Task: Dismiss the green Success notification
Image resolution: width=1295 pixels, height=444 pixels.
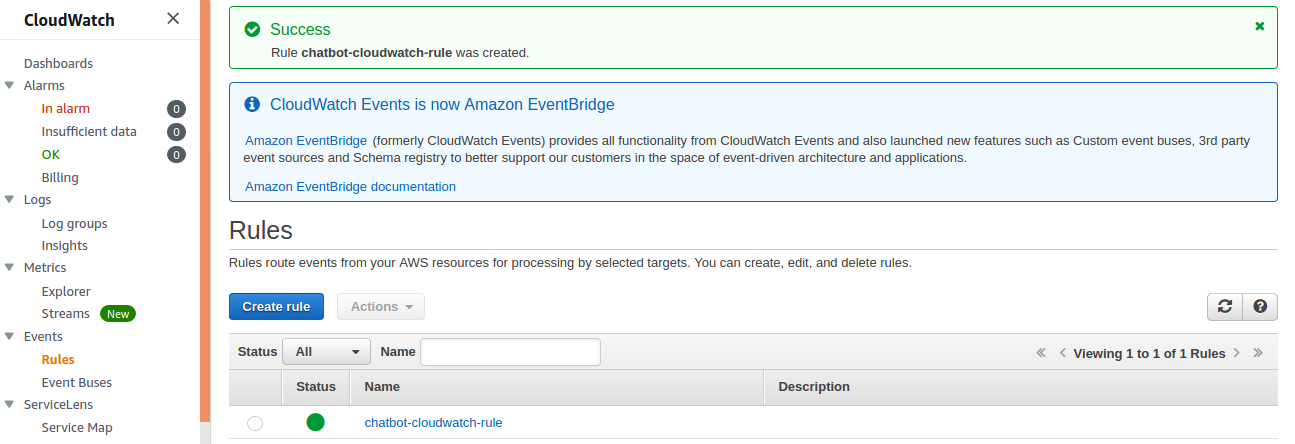Action: (x=1260, y=26)
